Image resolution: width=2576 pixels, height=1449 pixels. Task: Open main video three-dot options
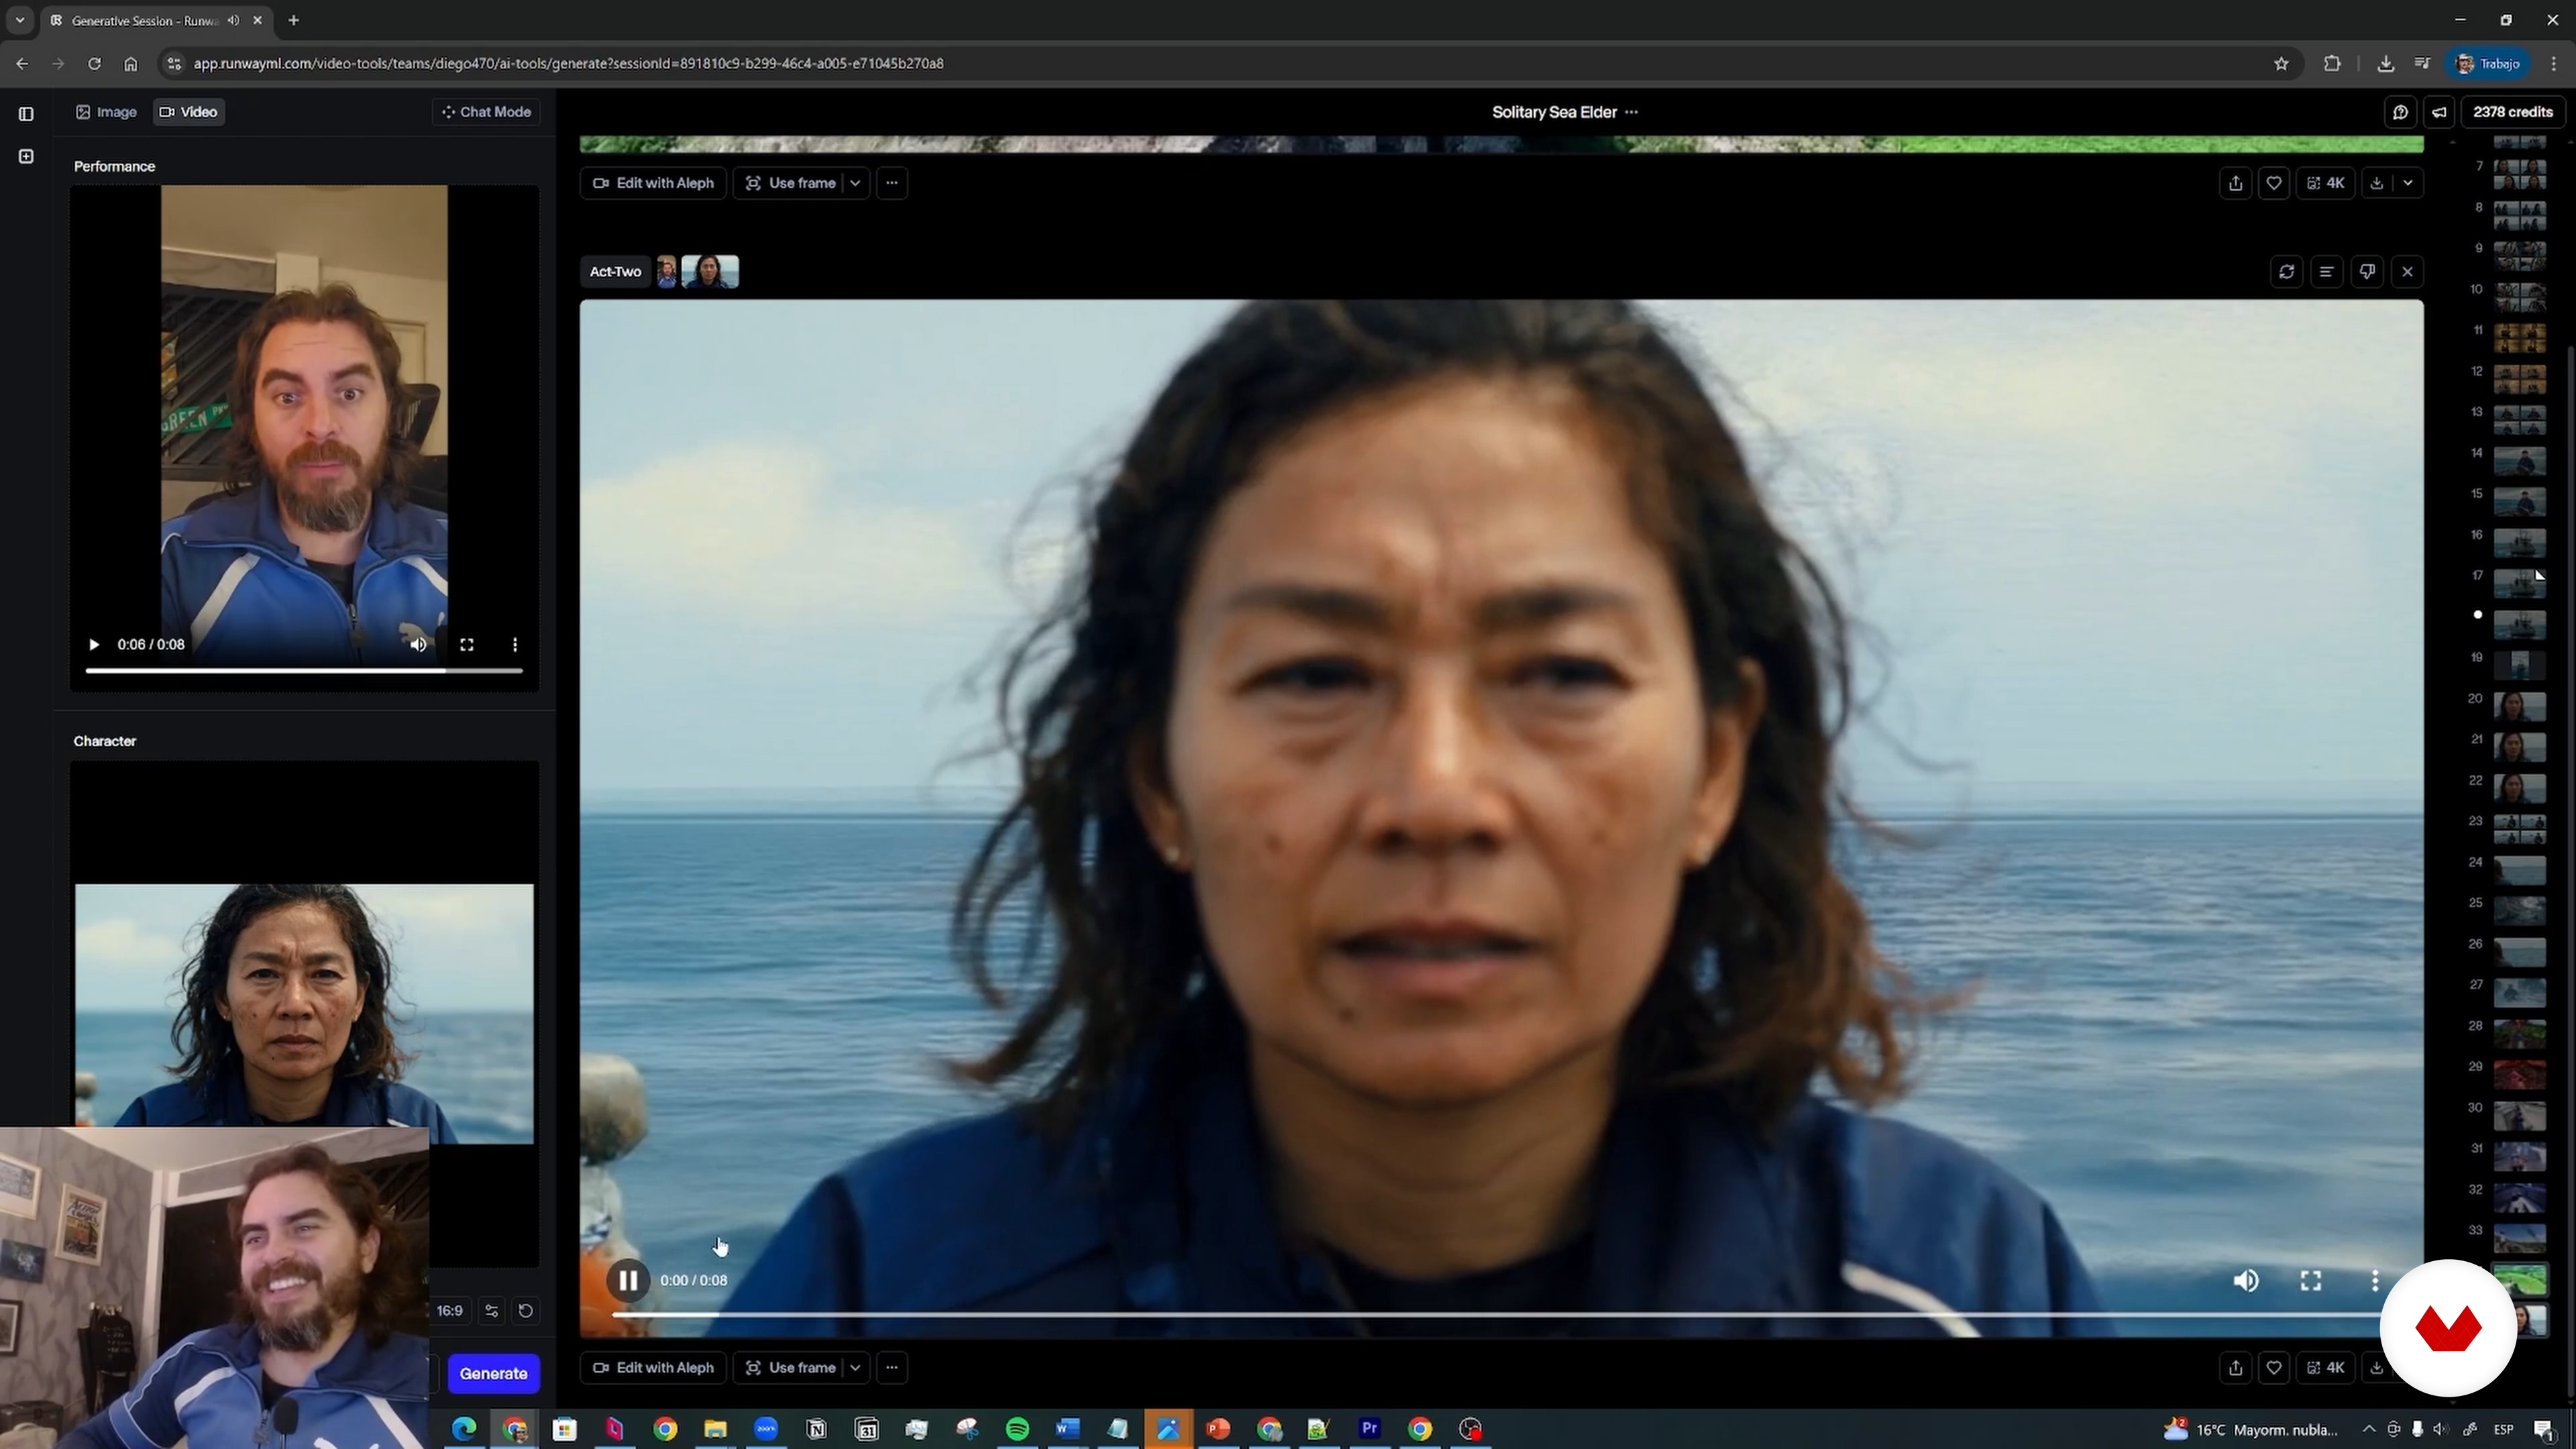click(2375, 1281)
